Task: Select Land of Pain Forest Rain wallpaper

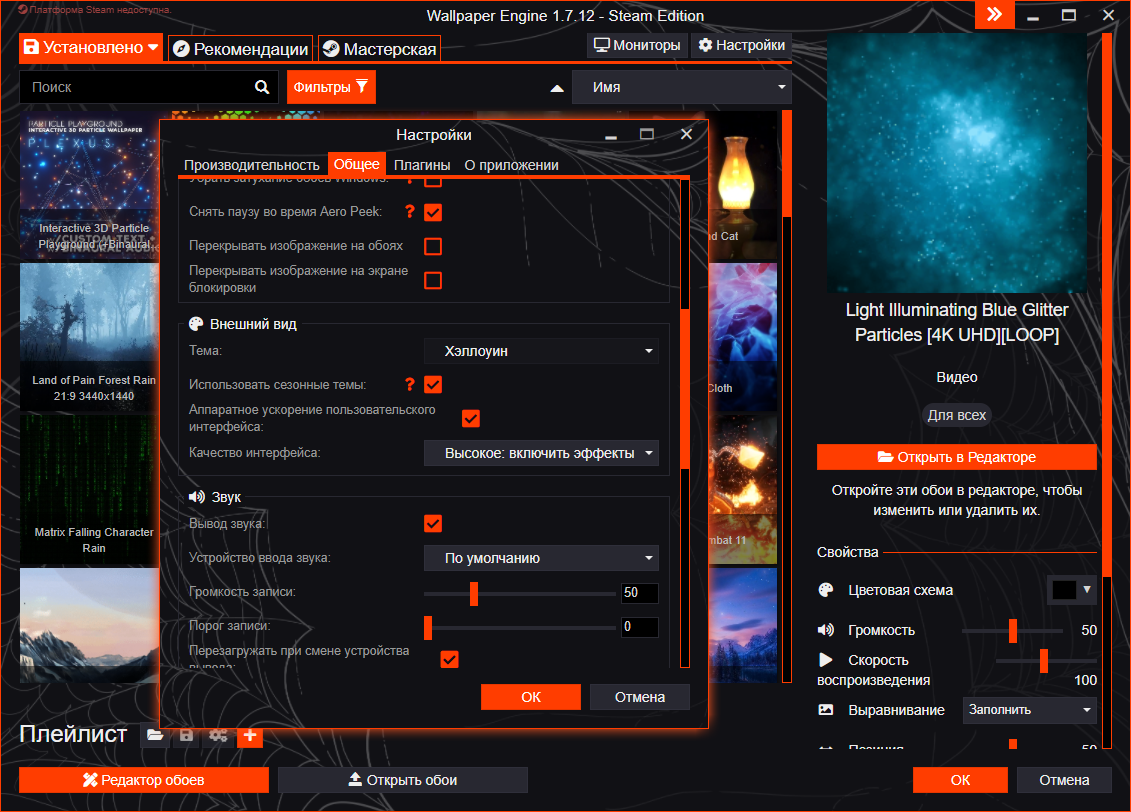Action: pyautogui.click(x=89, y=337)
